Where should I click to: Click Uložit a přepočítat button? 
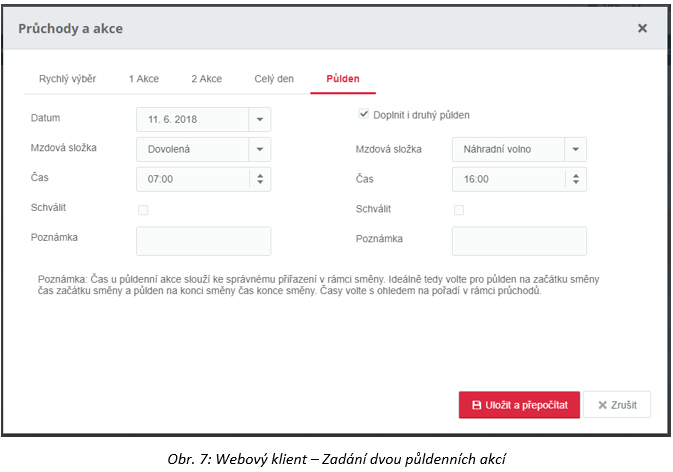point(519,405)
